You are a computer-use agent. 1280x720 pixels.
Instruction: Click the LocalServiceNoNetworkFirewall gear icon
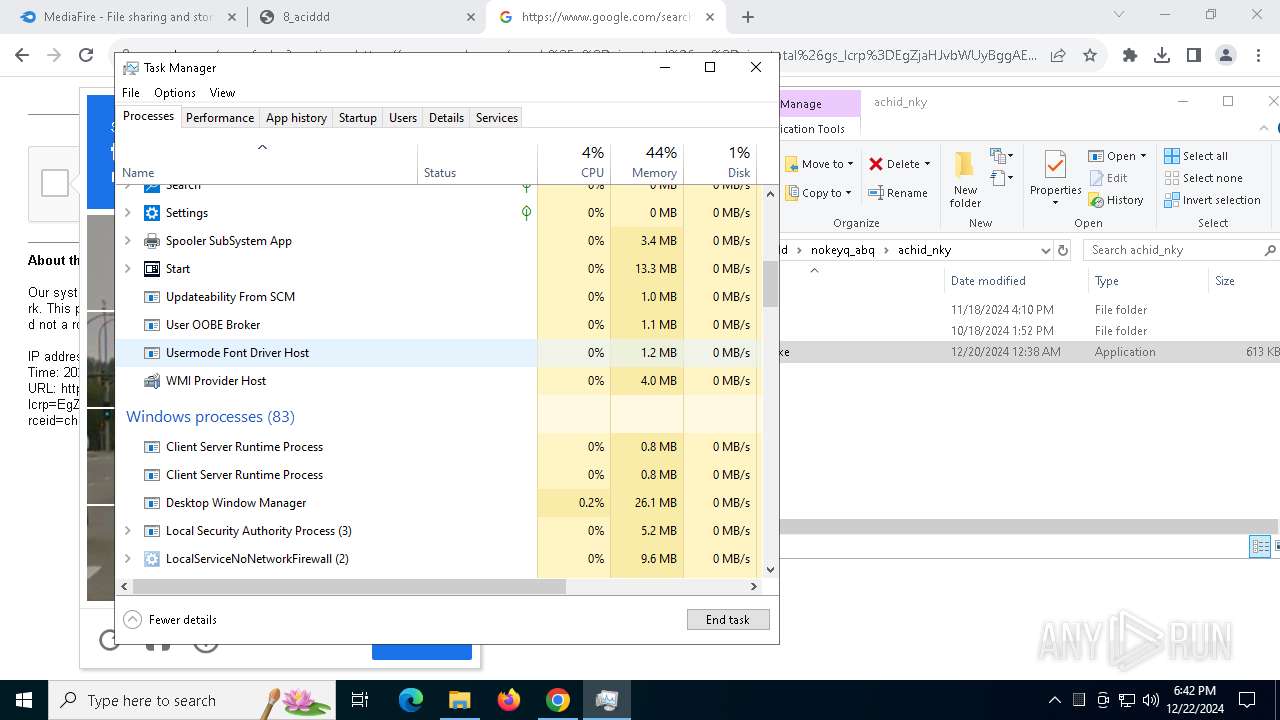[152, 559]
